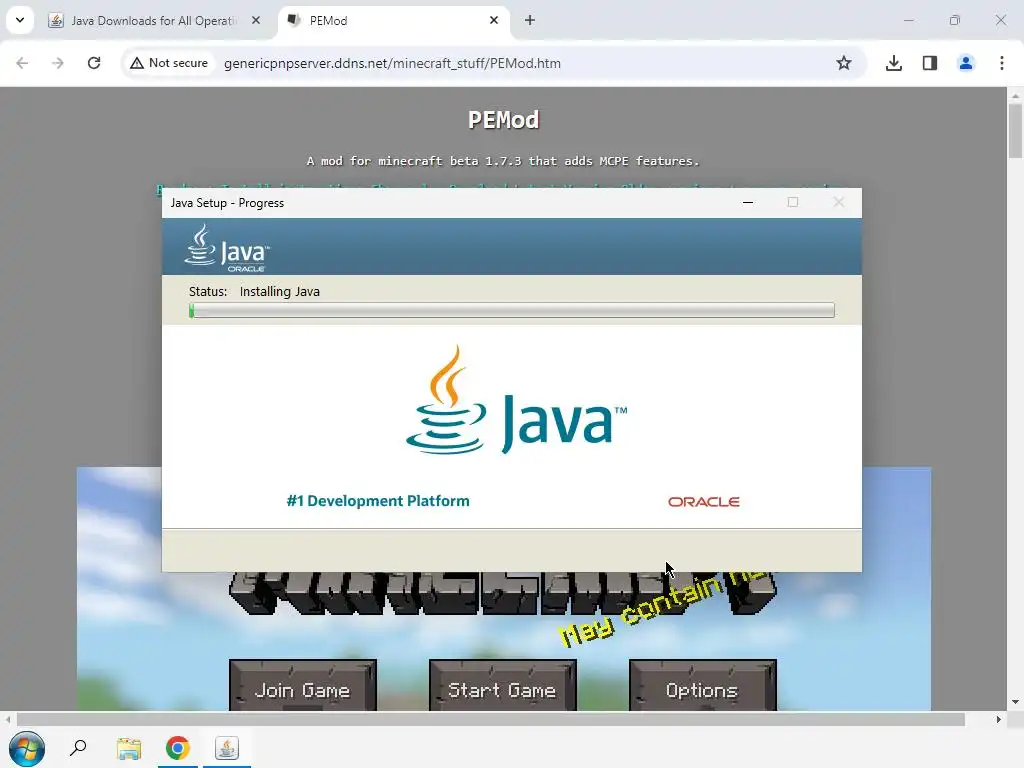This screenshot has width=1024, height=768.
Task: Click the scroll left arrow
Action: point(8,719)
